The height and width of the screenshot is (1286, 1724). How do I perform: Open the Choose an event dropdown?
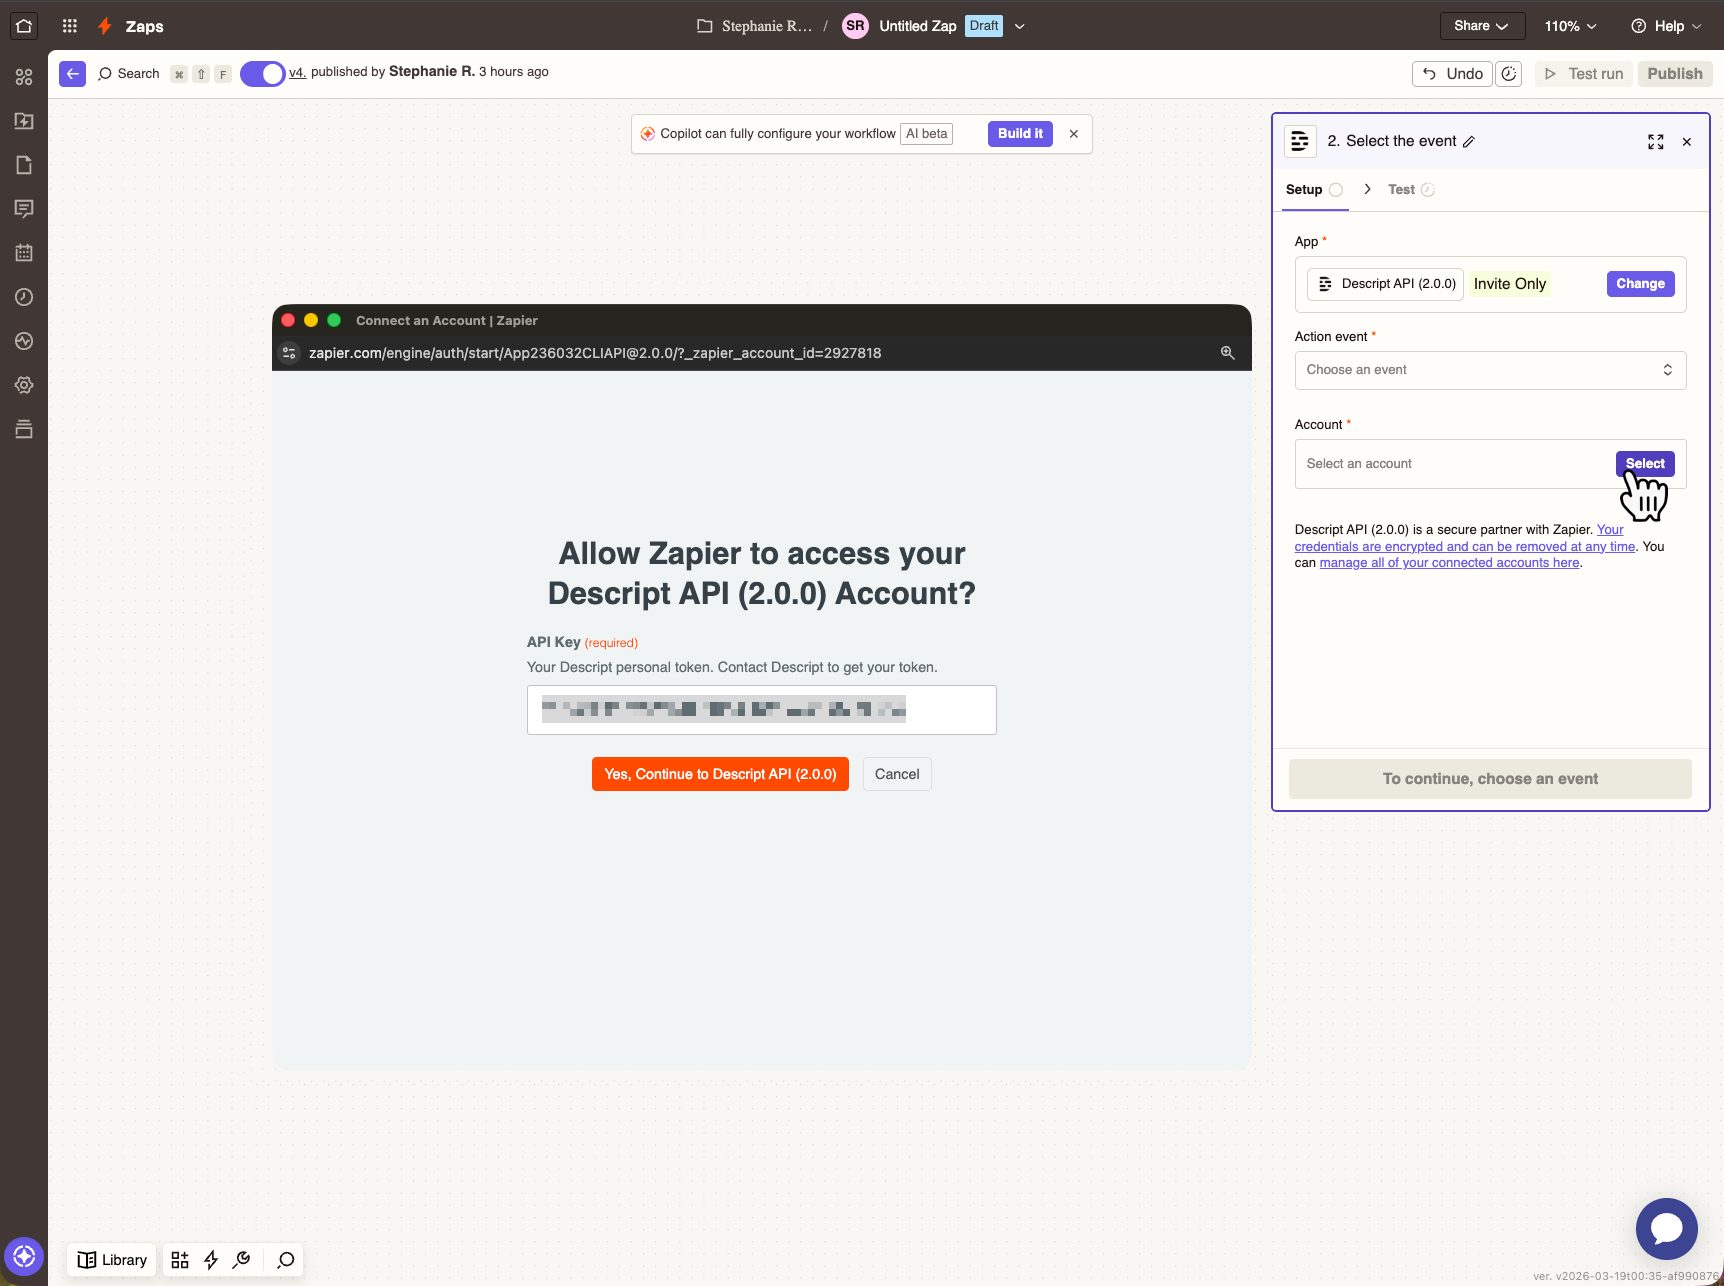pos(1489,370)
